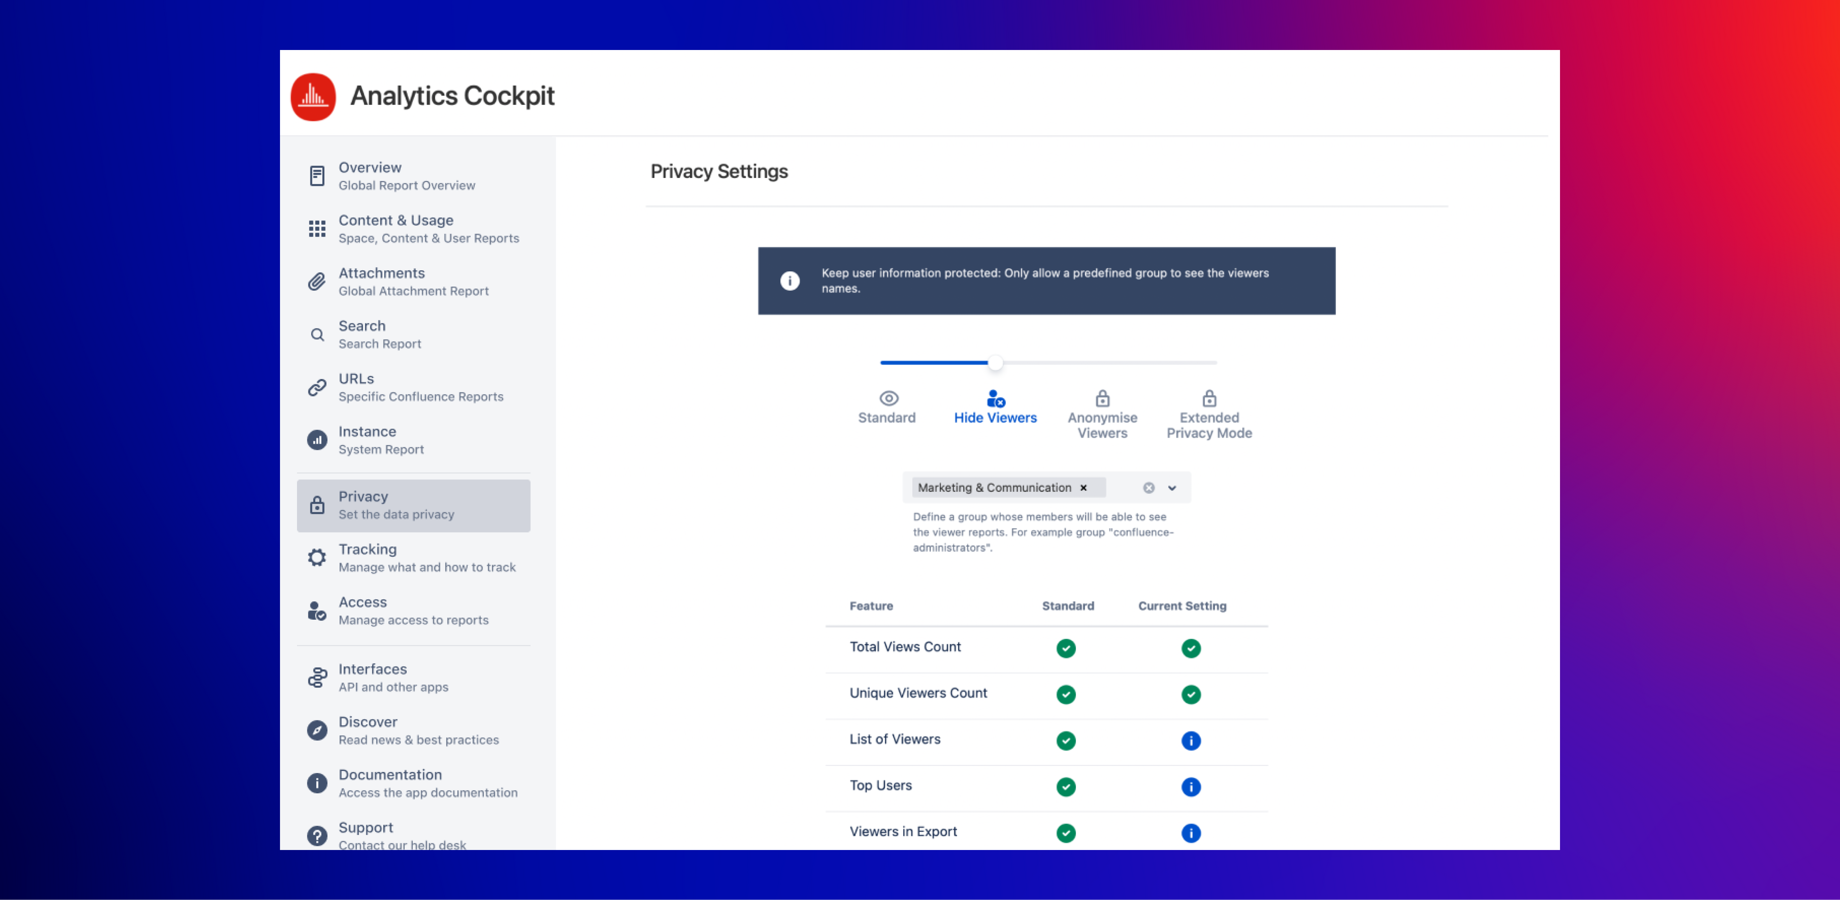Open the privacy group combo box

point(1005,487)
